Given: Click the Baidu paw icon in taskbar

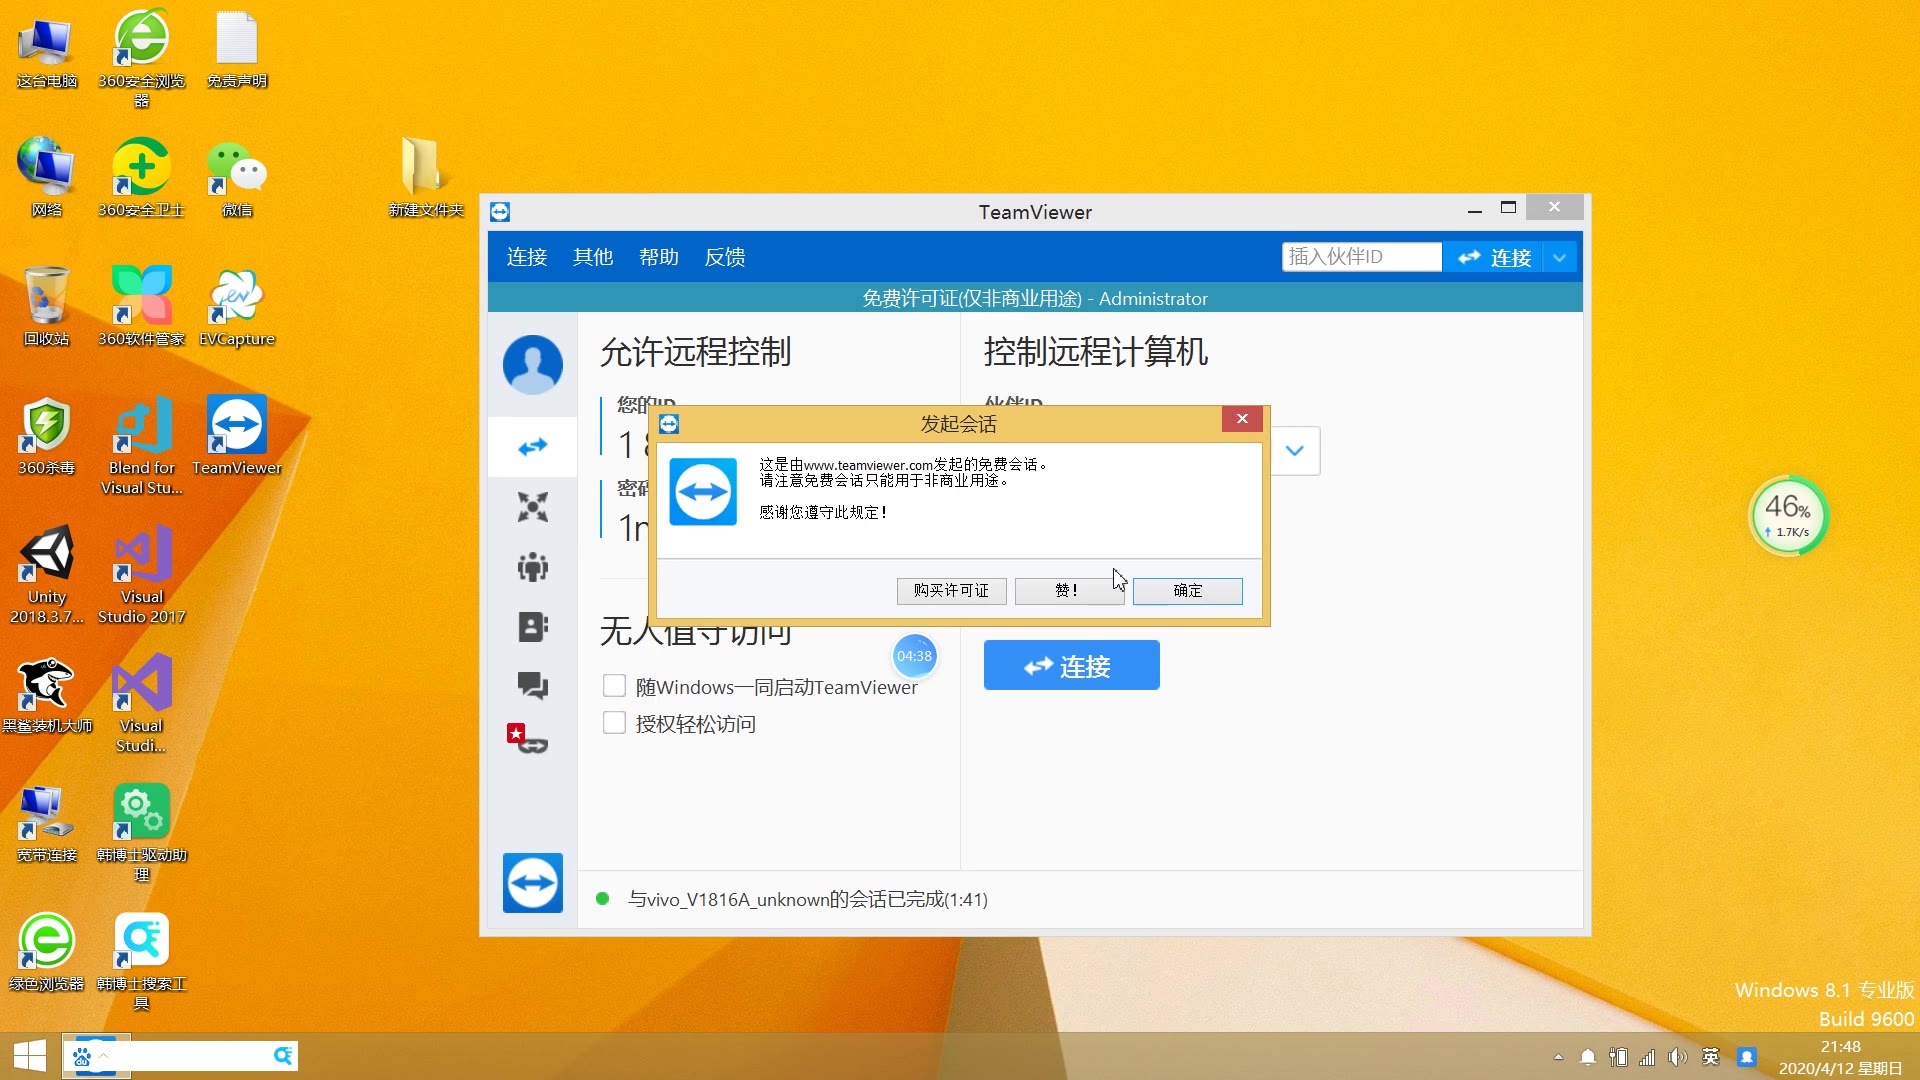Looking at the screenshot, I should click(x=82, y=1056).
